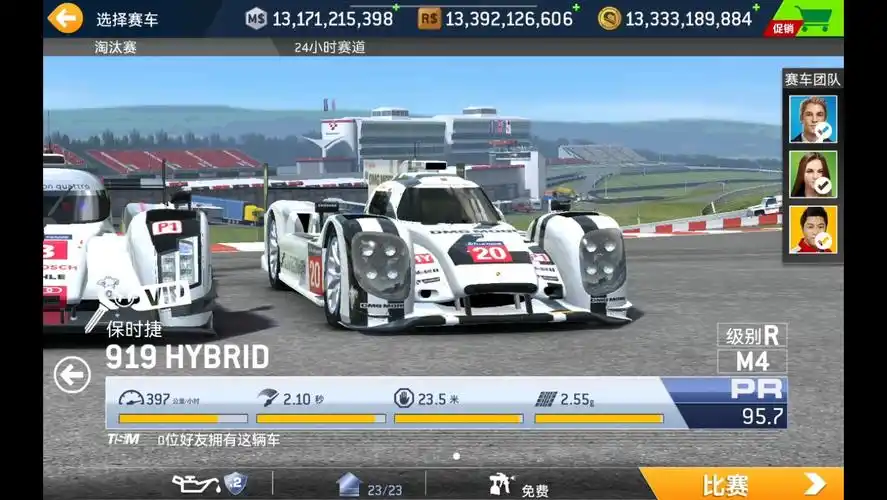
Task: Add more gold with green plus
Action: (756, 8)
